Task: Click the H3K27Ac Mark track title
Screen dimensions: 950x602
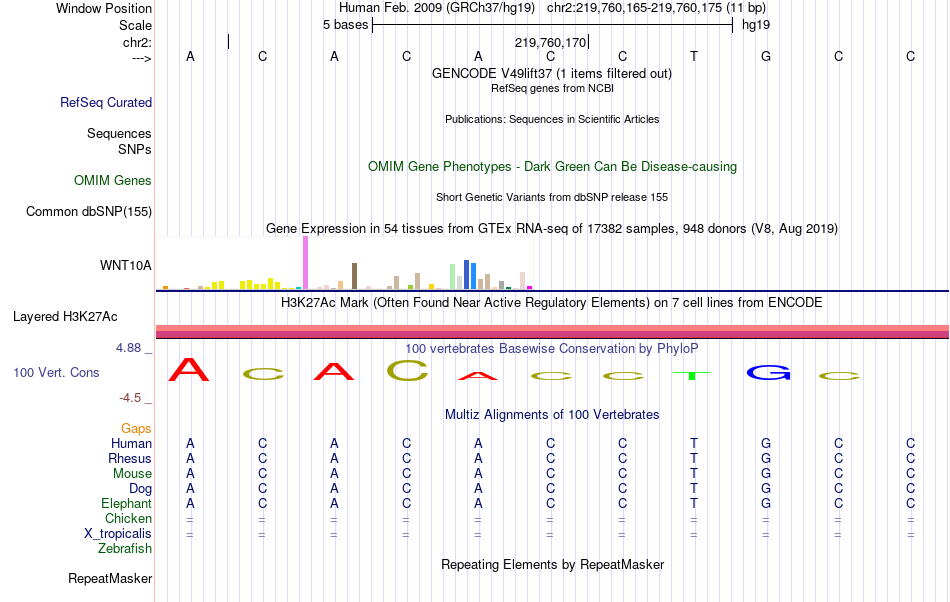Action: pyautogui.click(x=552, y=302)
